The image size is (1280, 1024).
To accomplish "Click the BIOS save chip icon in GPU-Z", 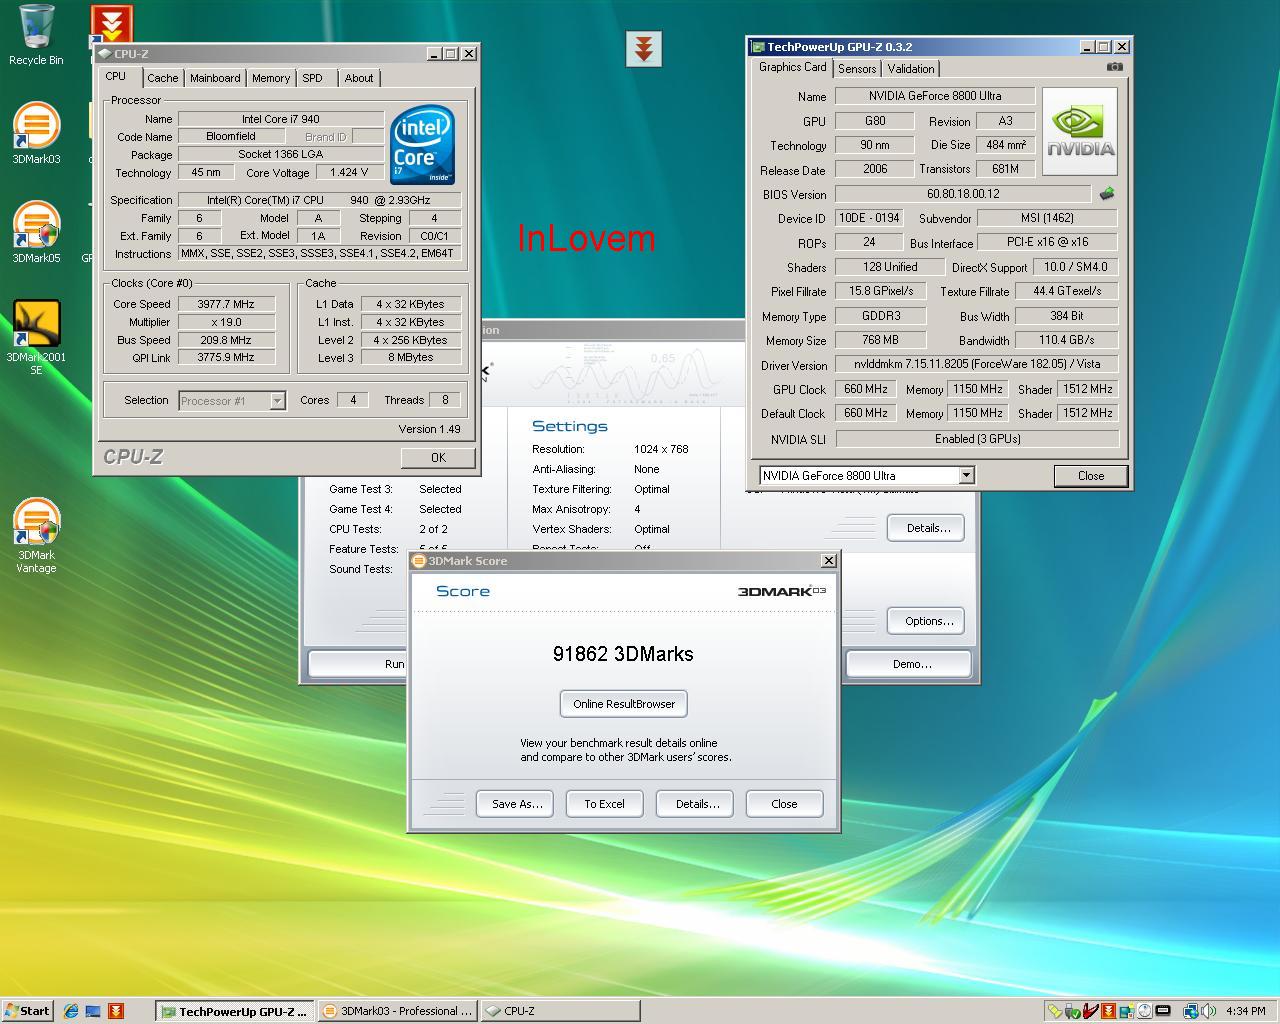I will [x=1106, y=193].
